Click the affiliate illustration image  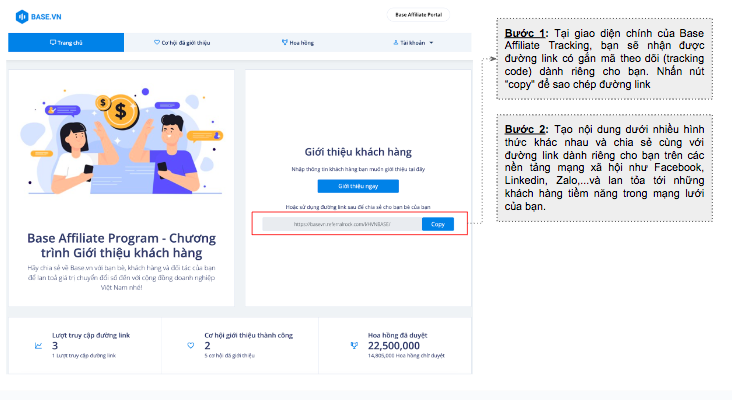pyautogui.click(x=122, y=141)
